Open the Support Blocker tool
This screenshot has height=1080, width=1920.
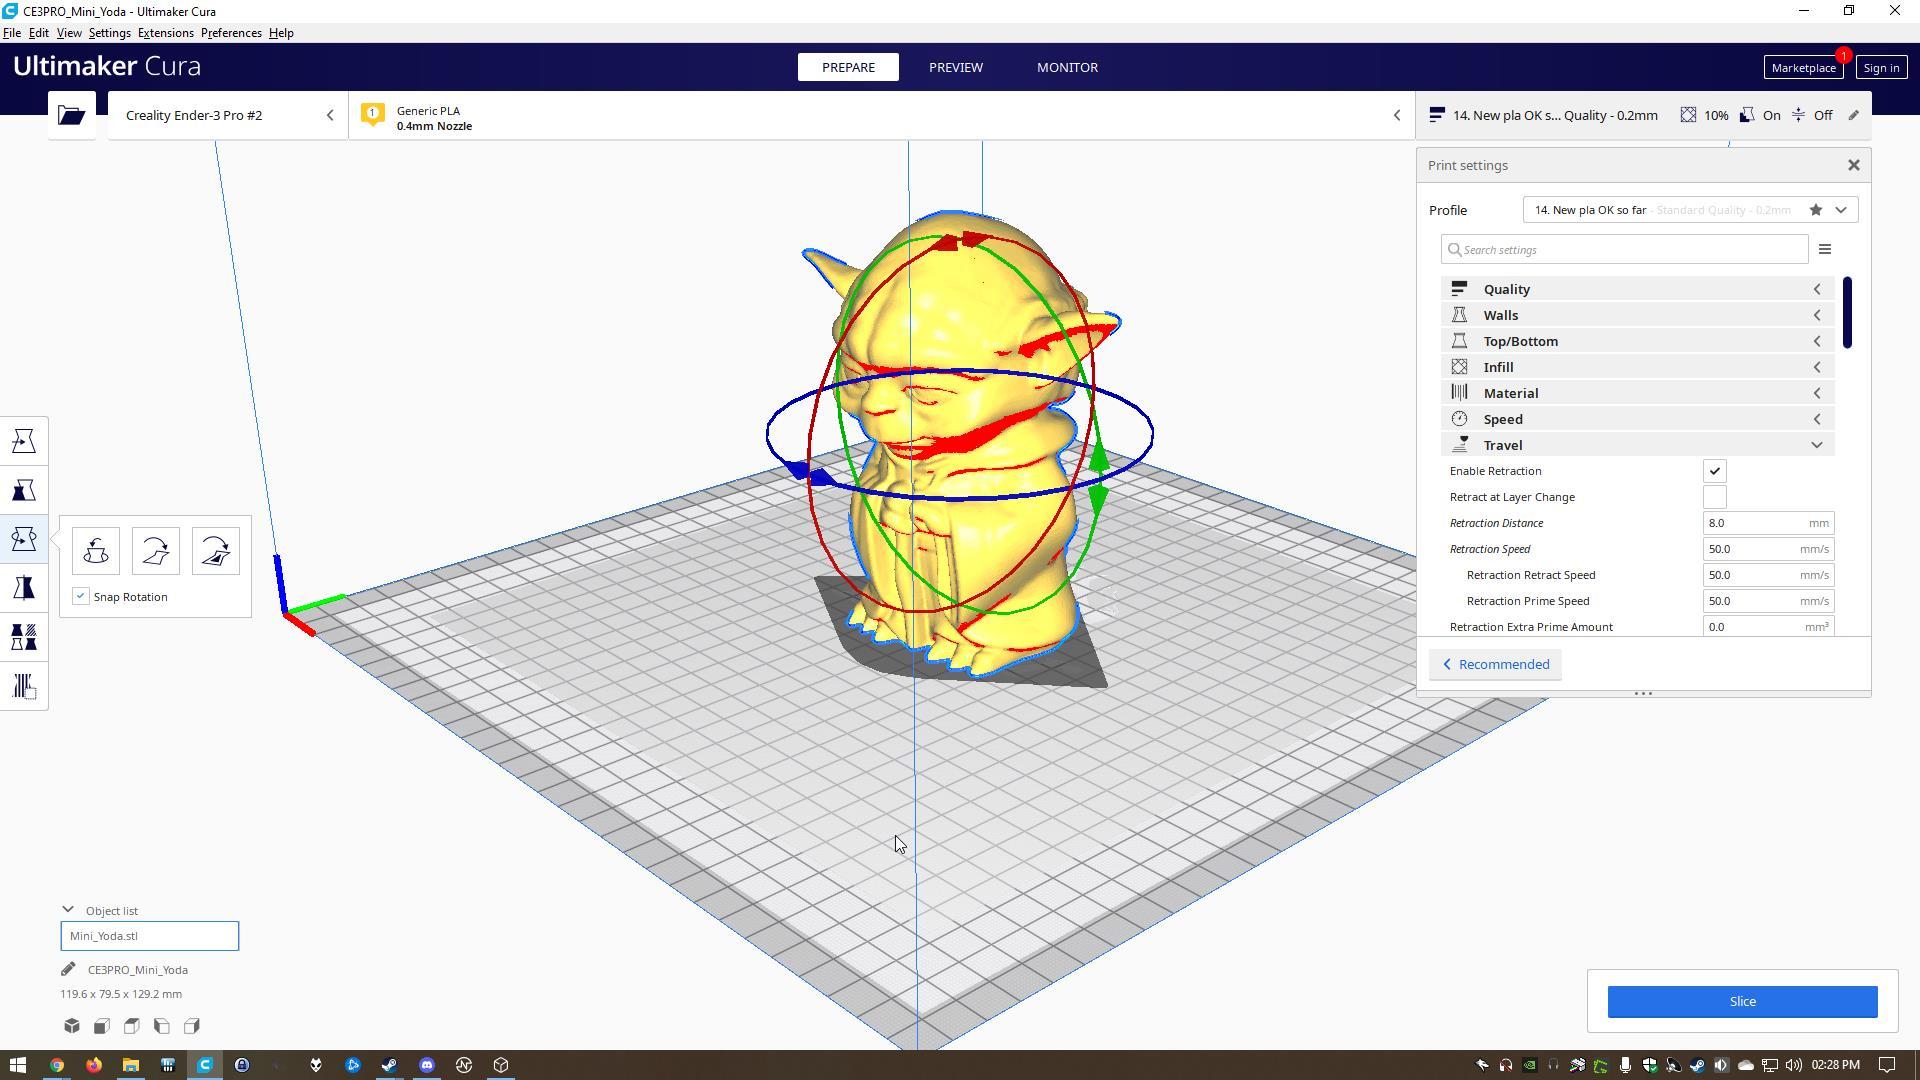pos(24,686)
